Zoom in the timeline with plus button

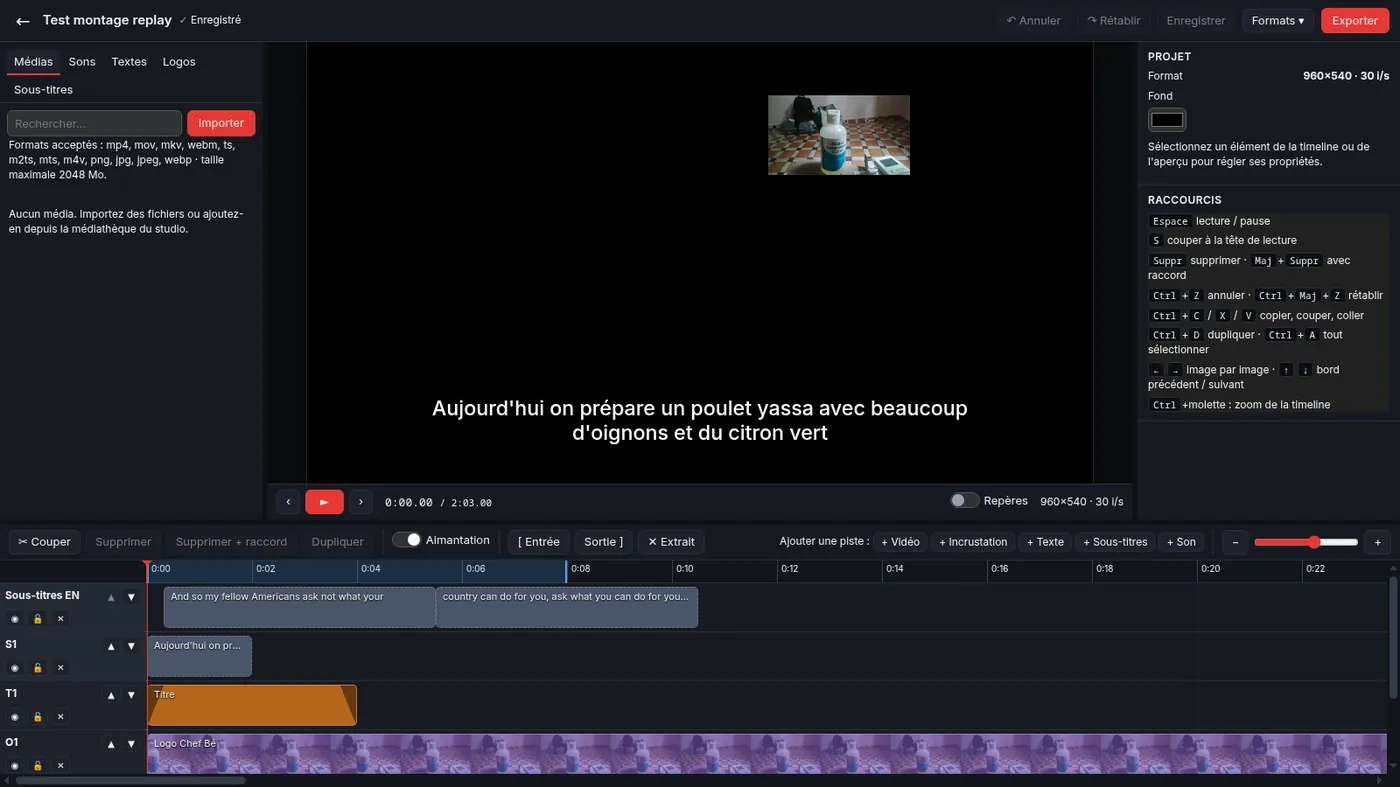(x=1377, y=542)
